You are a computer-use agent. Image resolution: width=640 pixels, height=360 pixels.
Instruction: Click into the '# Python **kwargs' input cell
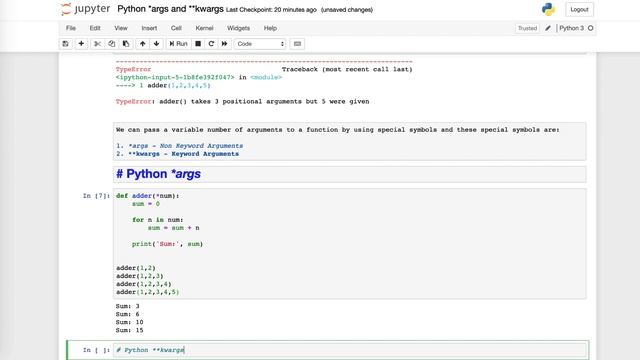(x=350, y=350)
